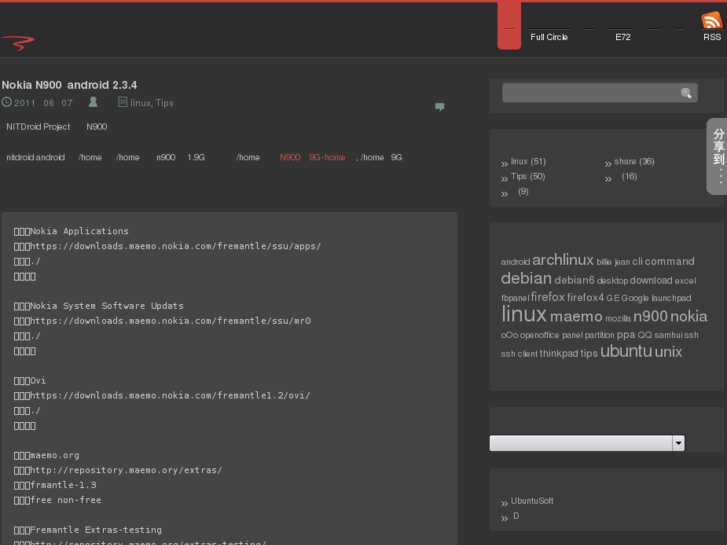This screenshot has height=545, width=727.
Task: Click the search magnifier icon
Action: tap(686, 93)
